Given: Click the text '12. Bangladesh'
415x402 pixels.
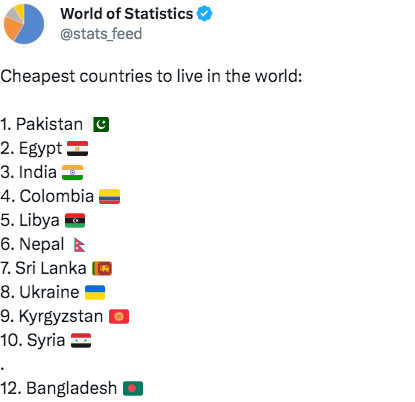Looking at the screenshot, I should click(59, 388).
